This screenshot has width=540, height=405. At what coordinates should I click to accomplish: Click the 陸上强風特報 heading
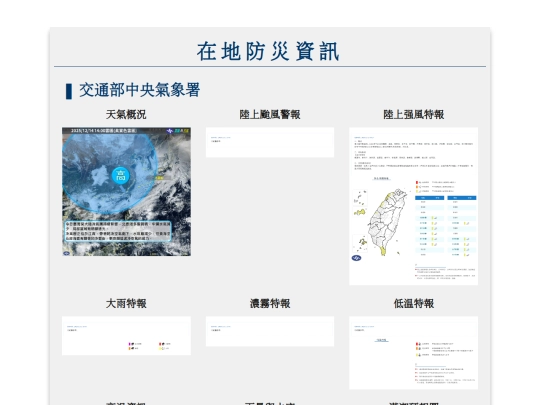pyautogui.click(x=414, y=115)
